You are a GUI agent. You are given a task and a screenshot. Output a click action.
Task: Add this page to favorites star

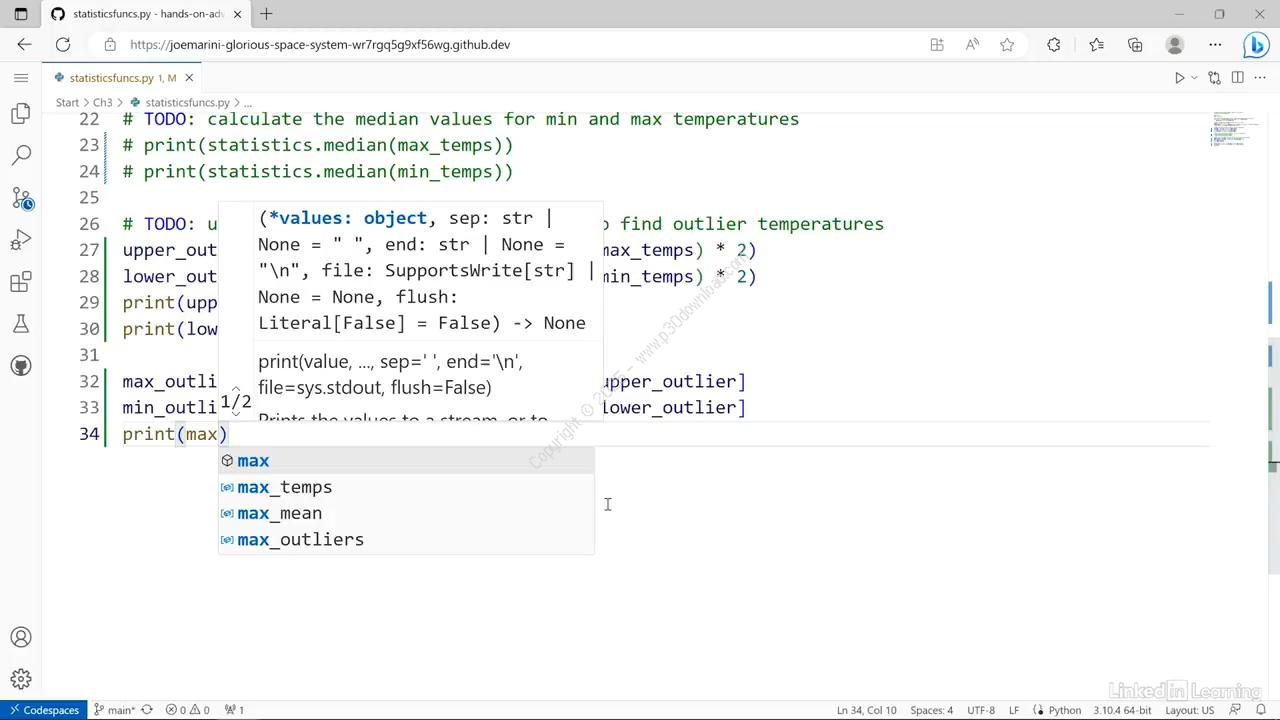click(1007, 44)
